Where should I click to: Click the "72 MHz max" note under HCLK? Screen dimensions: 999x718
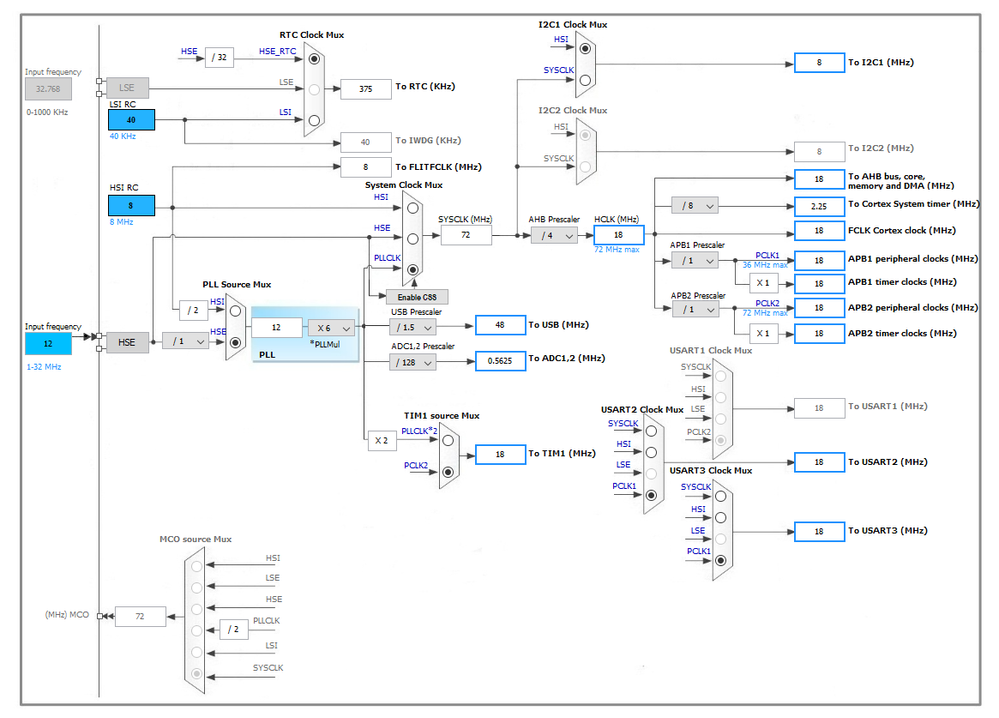(617, 250)
